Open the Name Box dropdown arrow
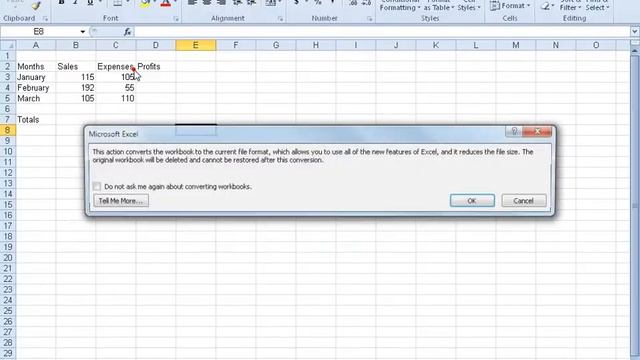The height and width of the screenshot is (360, 640). point(82,32)
